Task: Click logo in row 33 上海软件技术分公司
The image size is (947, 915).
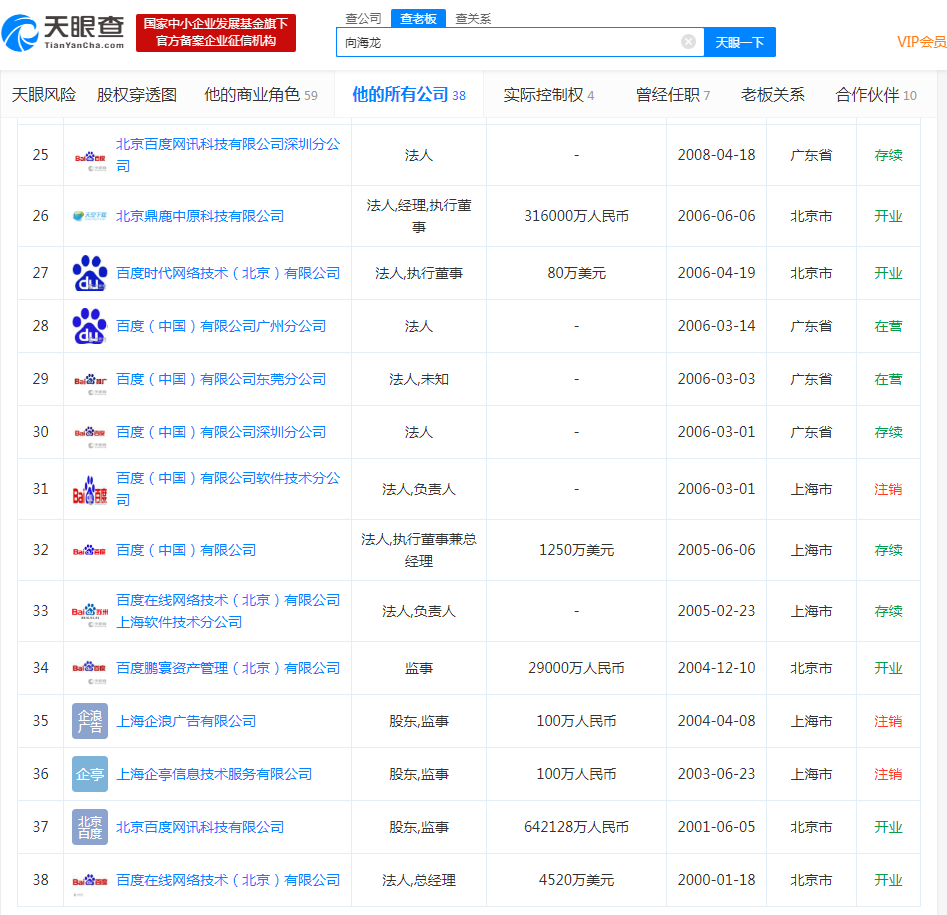Action: (x=90, y=615)
